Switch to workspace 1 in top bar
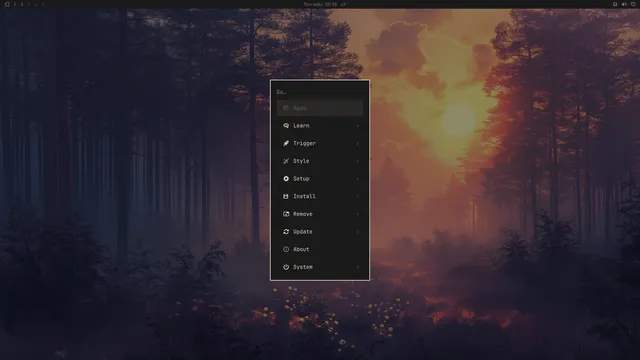Screen dimensions: 640x360 (x=15, y=4)
